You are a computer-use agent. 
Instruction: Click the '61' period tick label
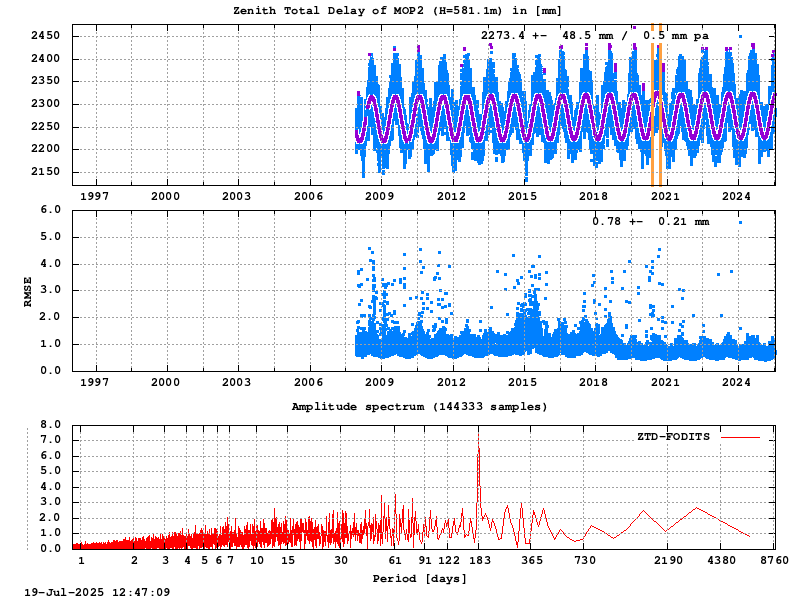395,560
